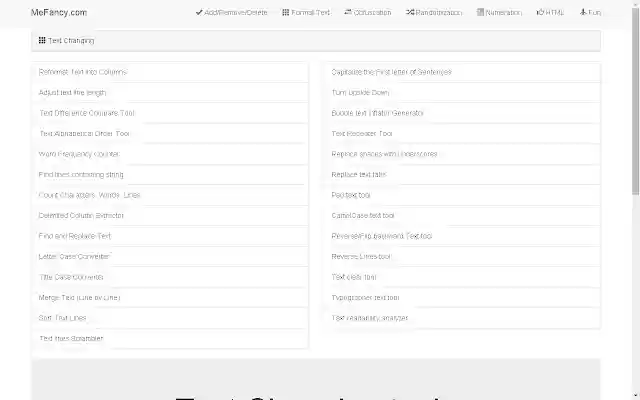Open CamelCase text tool

point(363,216)
